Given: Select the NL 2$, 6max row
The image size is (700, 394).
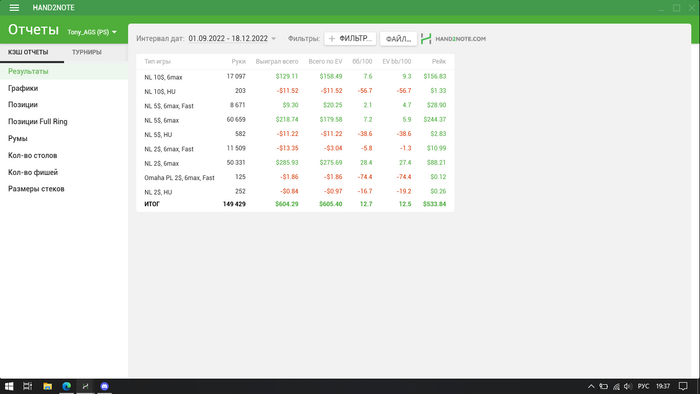Looking at the screenshot, I should (295, 163).
